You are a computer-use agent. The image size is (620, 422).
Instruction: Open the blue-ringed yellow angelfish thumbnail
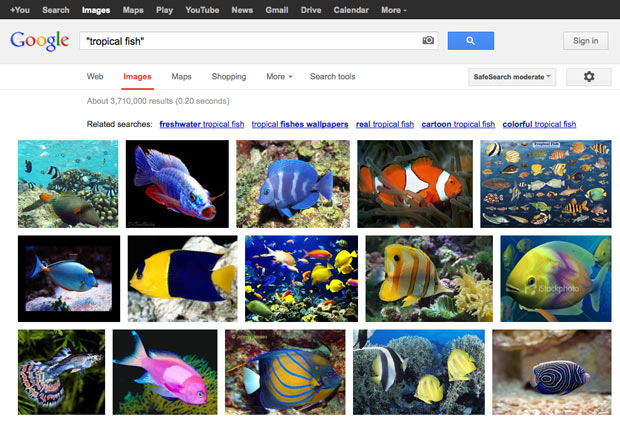[x=285, y=372]
